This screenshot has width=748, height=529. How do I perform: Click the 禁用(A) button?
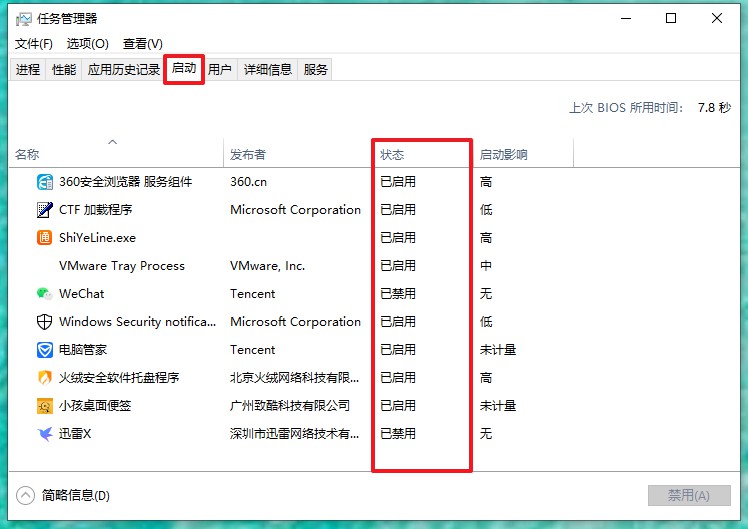click(x=689, y=495)
